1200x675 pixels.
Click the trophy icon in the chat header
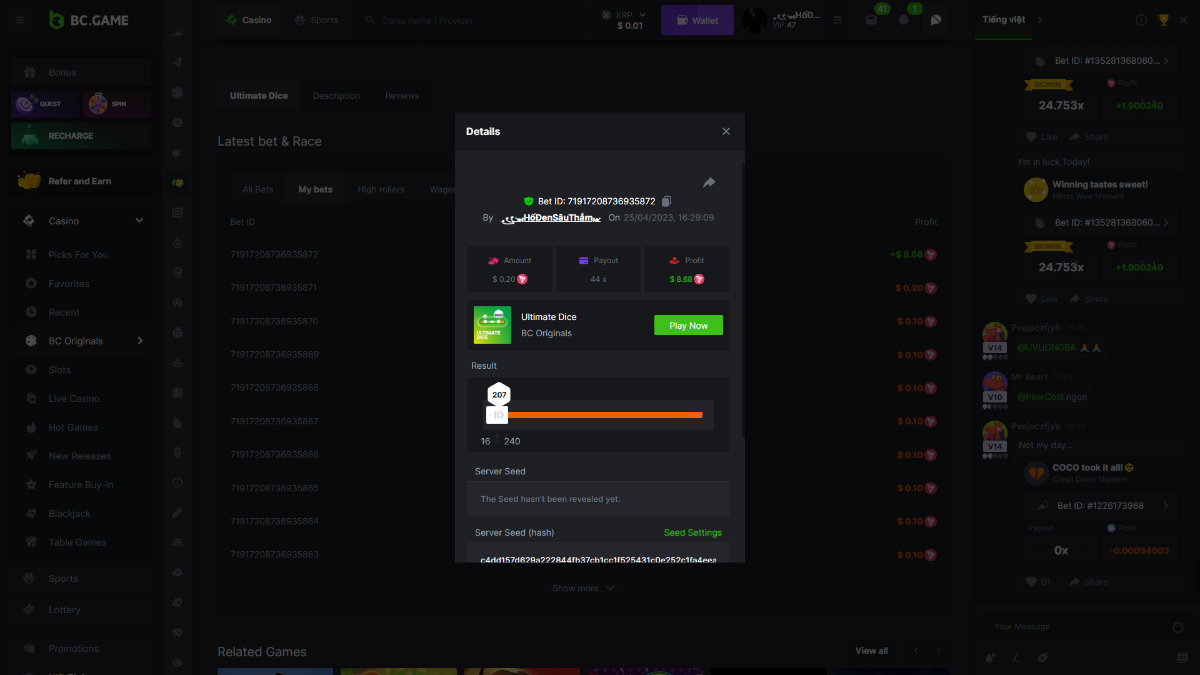pos(1163,20)
